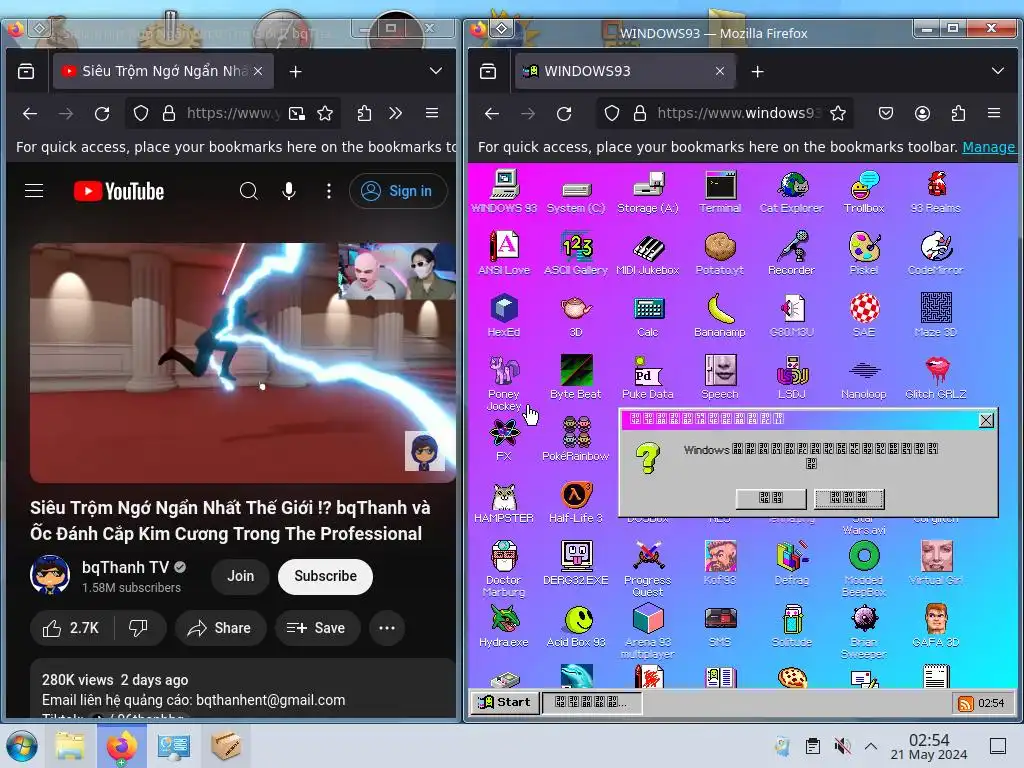This screenshot has width=1024, height=768.
Task: Open YouTube settings three-dot menu
Action: pos(328,191)
